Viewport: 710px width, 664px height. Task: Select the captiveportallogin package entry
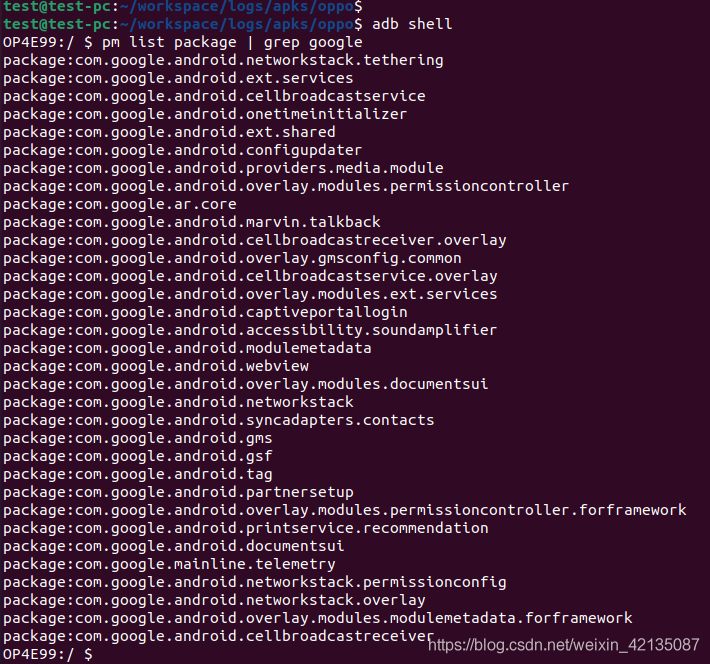point(205,312)
